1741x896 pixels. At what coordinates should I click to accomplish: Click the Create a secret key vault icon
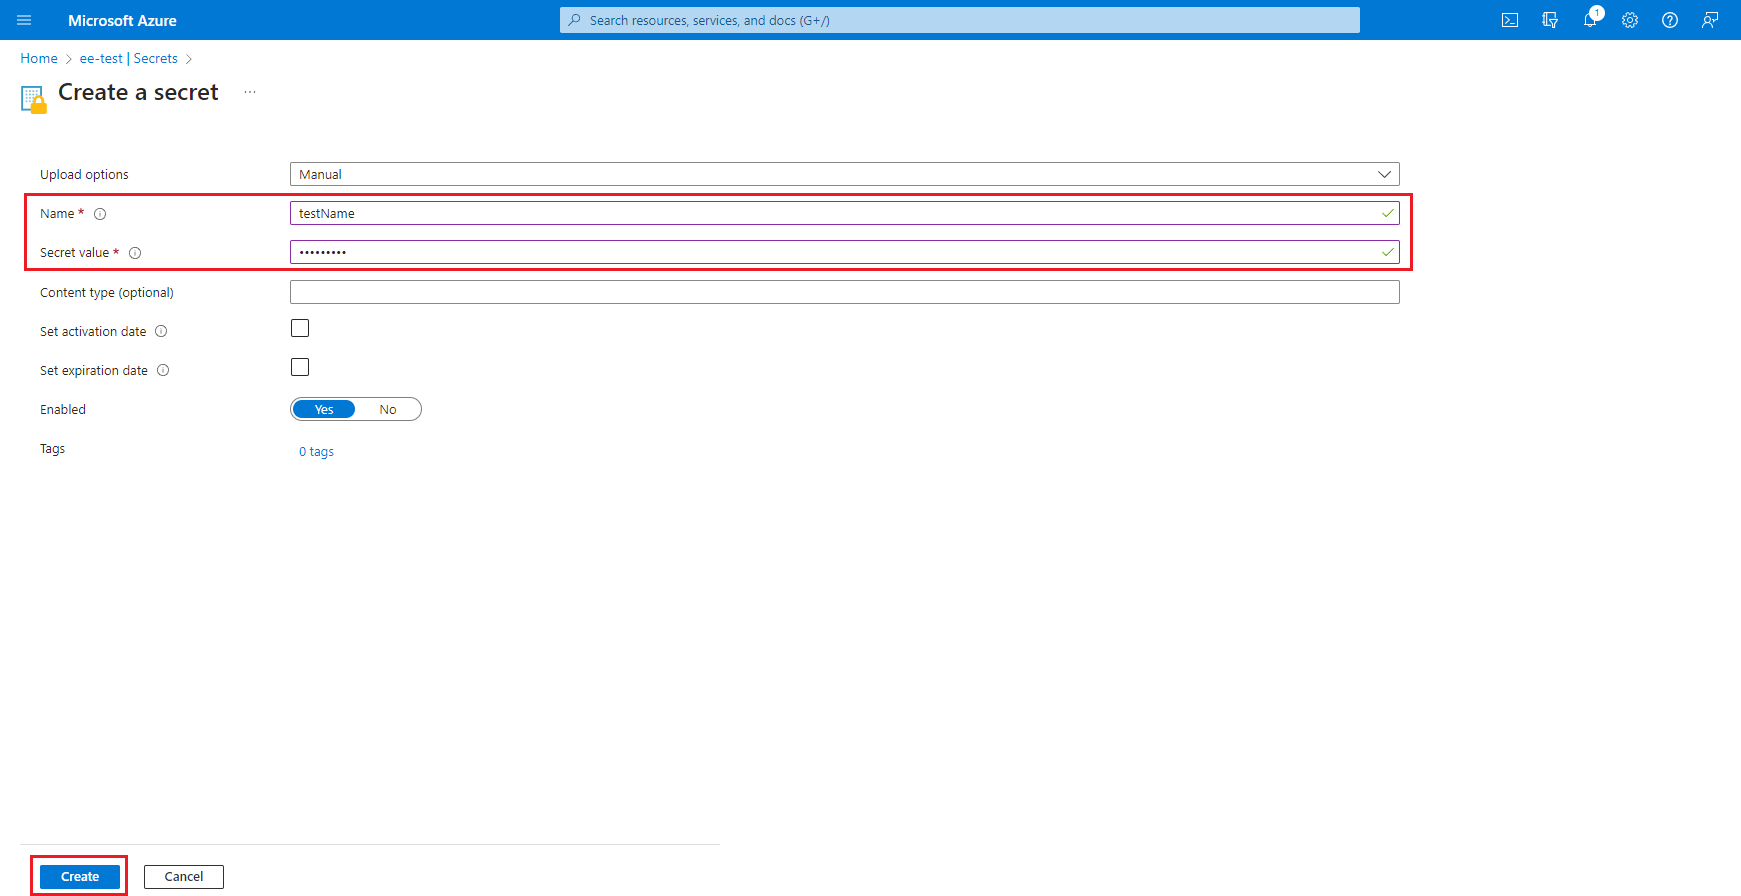click(x=33, y=99)
